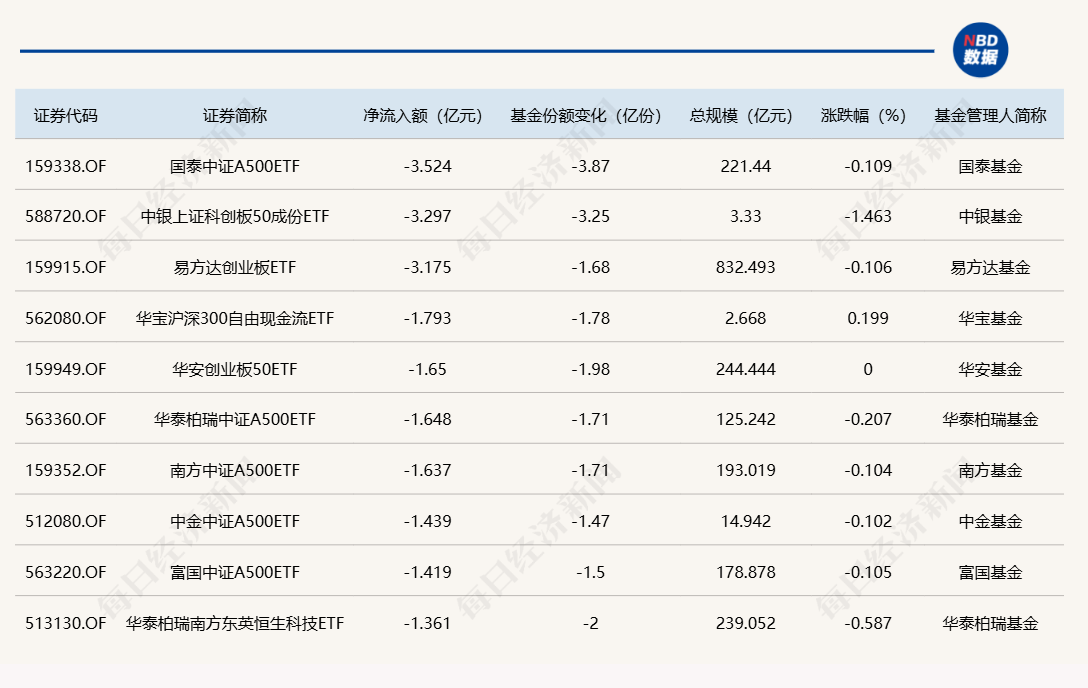Screen dimensions: 1088x688
Task: Select the 净流入额（亿元） column header
Action: pos(423,115)
